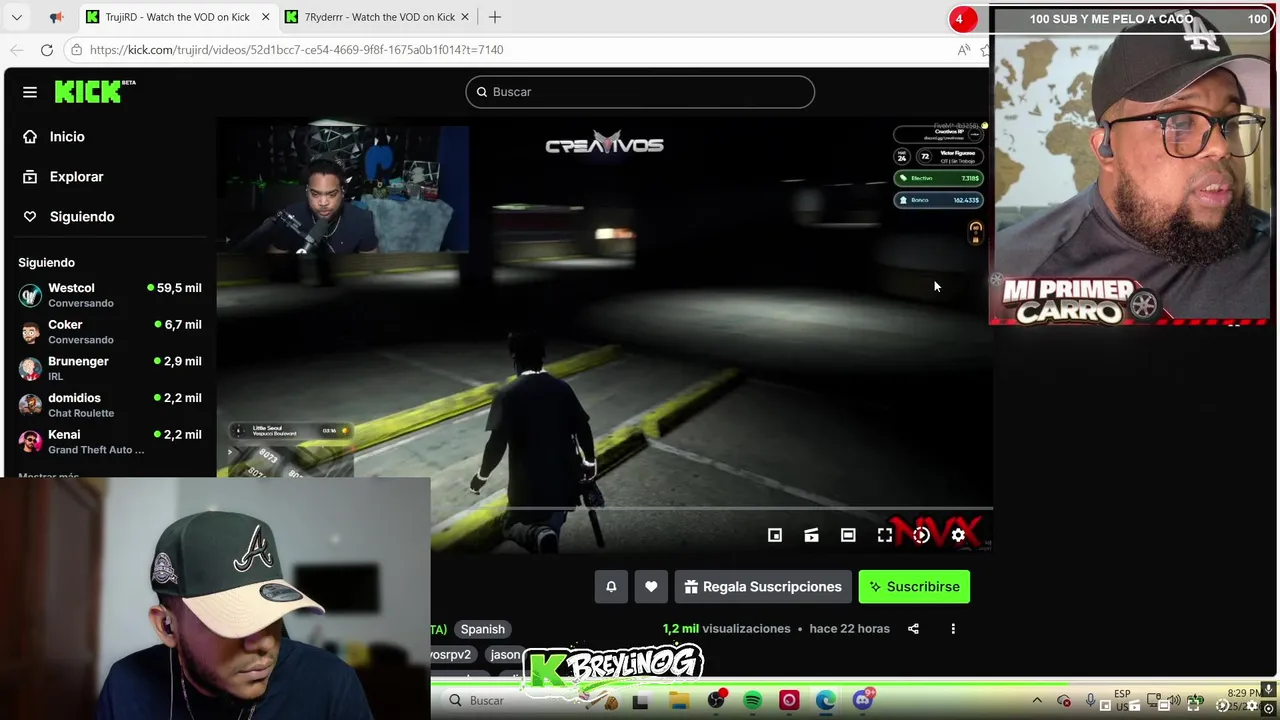The height and width of the screenshot is (720, 1280).
Task: Open domidios' channel in following list
Action: 110,405
